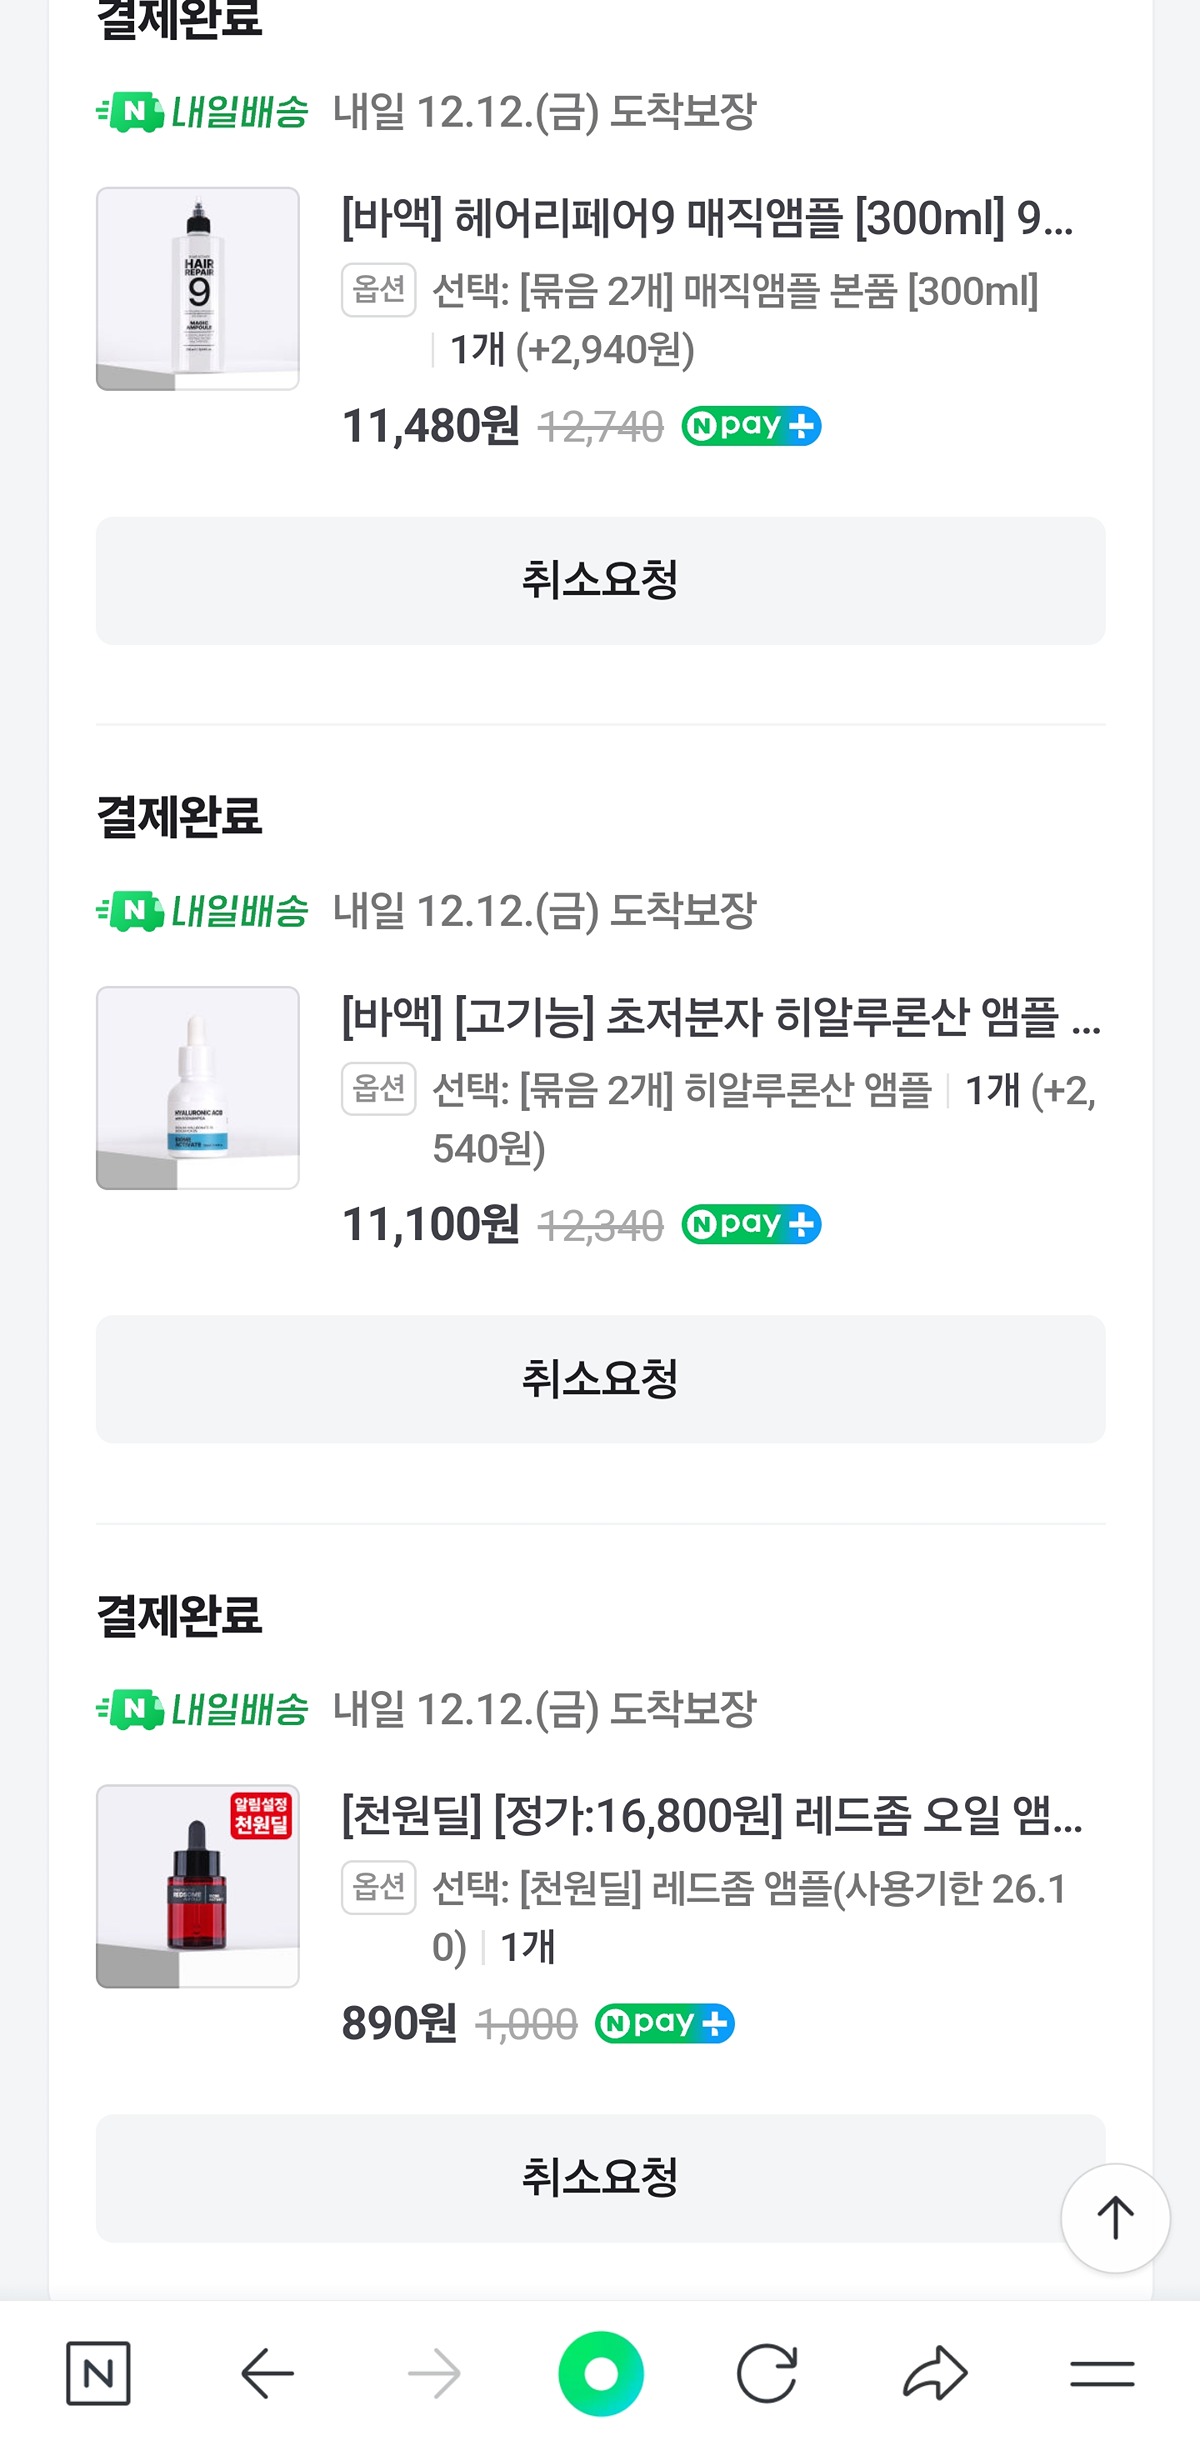The width and height of the screenshot is (1200, 2446).
Task: Open the hamburger menu icon
Action: [x=1102, y=2372]
